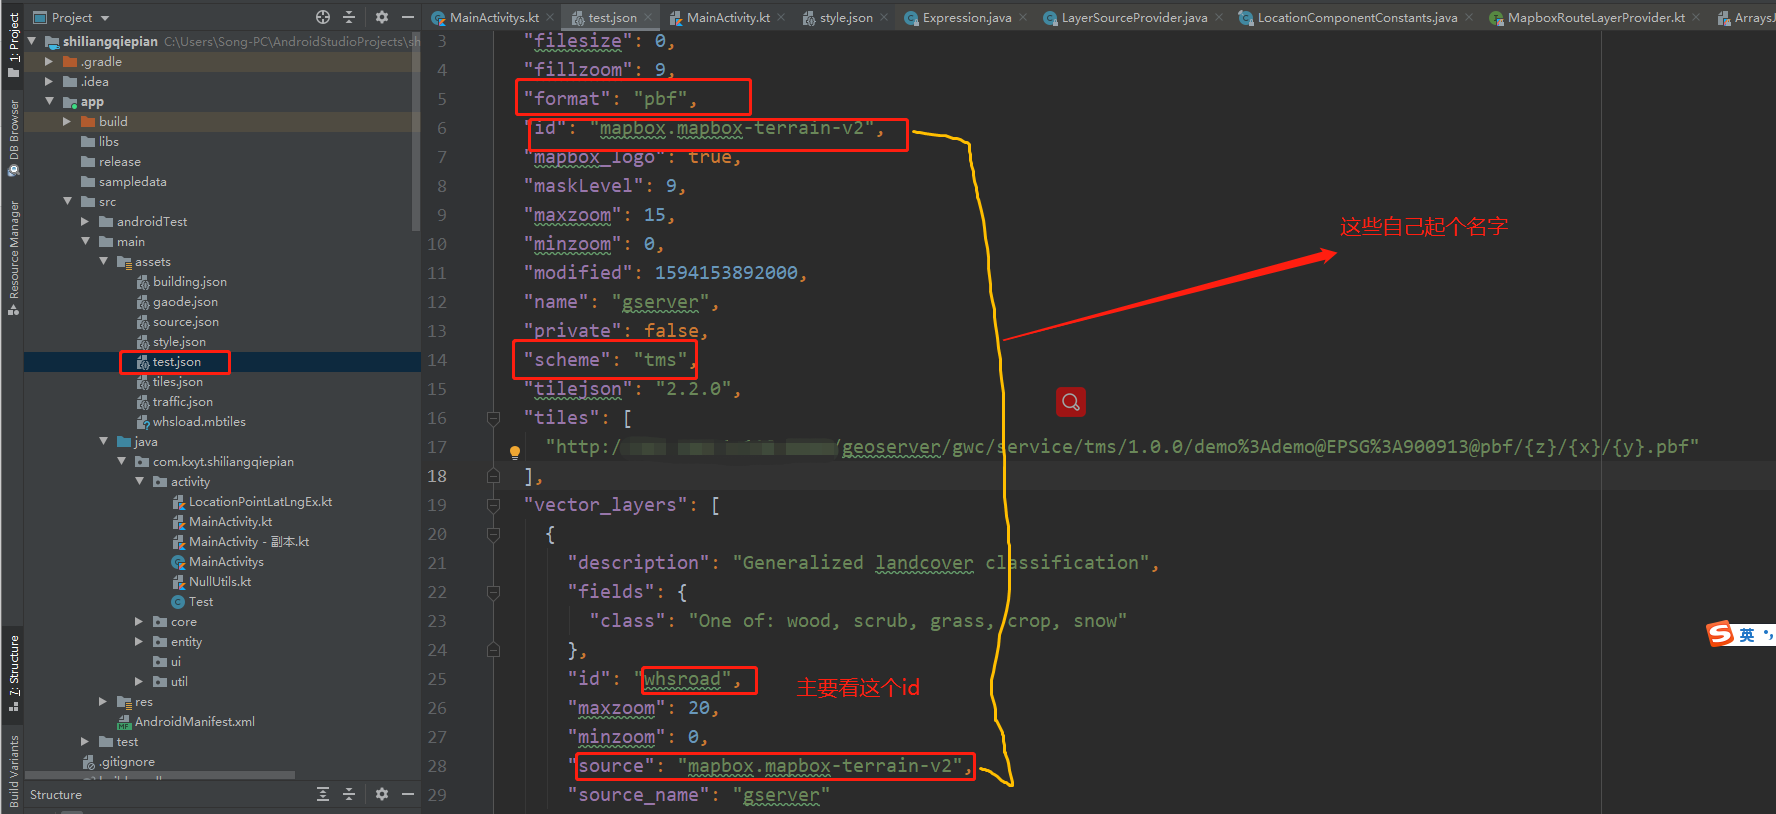Image resolution: width=1776 pixels, height=814 pixels.
Task: Open the DB Browser tool window
Action: pyautogui.click(x=13, y=138)
